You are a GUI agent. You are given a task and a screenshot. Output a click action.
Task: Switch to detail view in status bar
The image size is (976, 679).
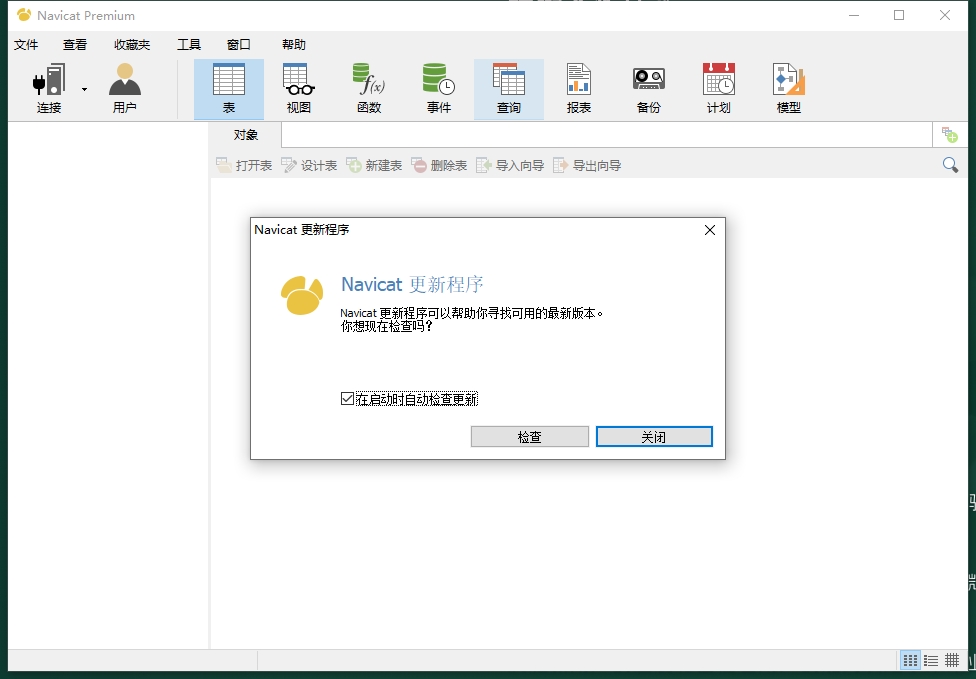point(952,660)
